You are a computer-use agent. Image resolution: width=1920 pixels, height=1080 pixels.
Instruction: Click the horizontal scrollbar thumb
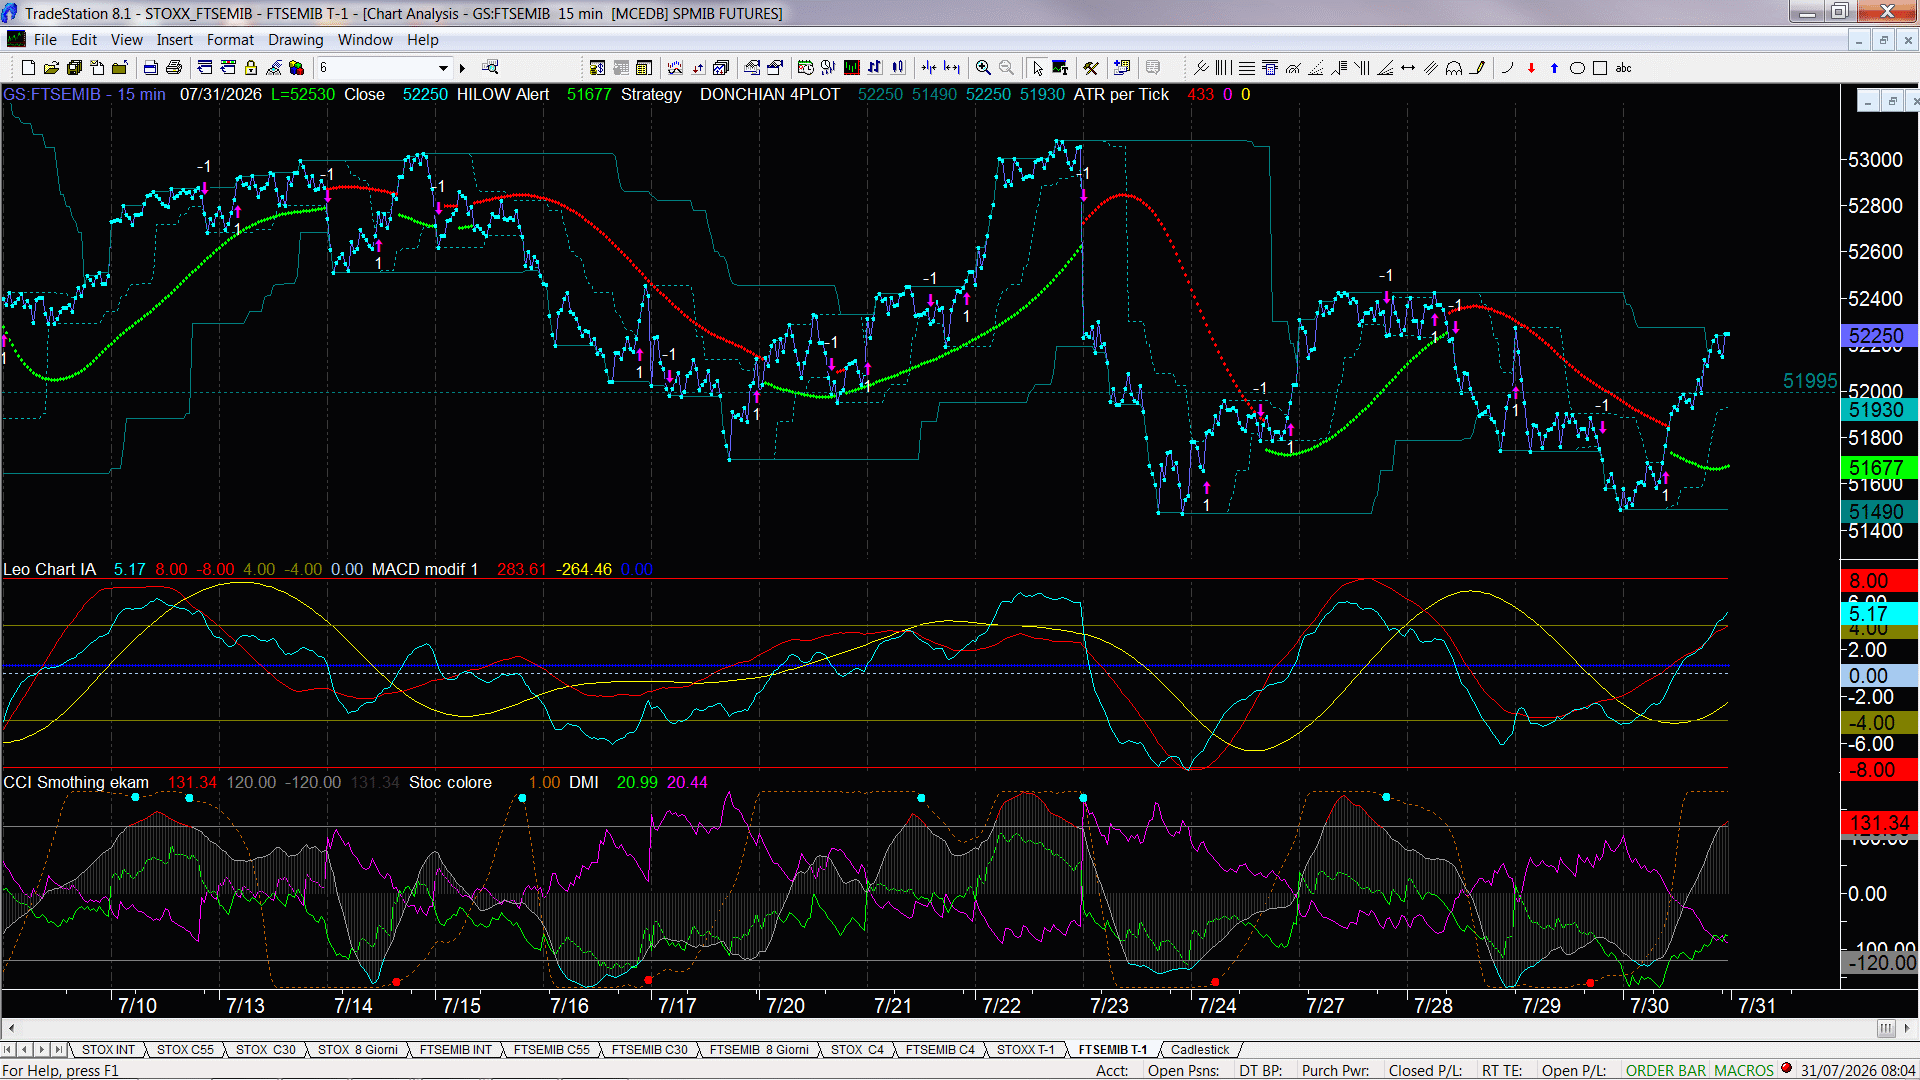click(x=1886, y=1029)
